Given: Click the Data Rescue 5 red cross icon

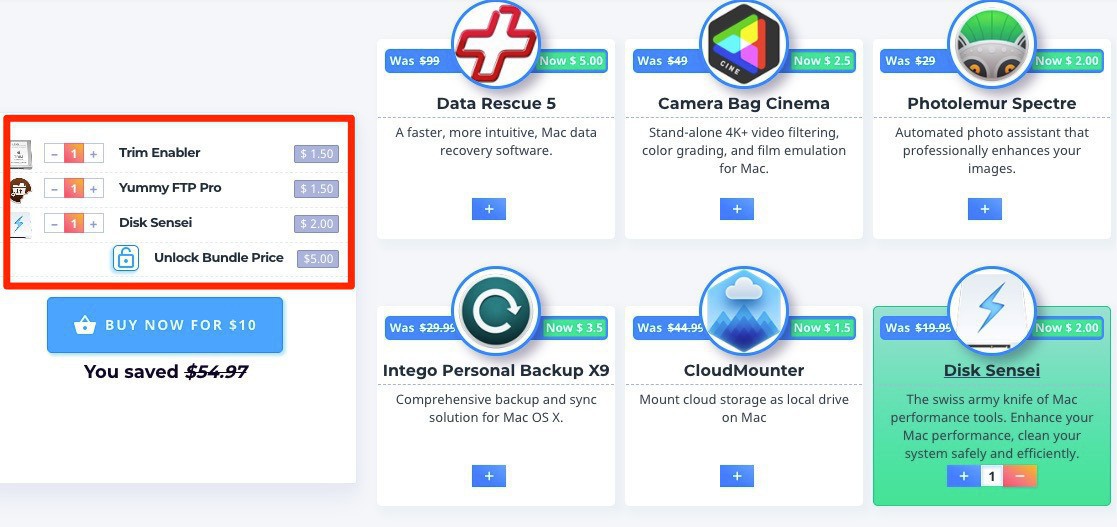Looking at the screenshot, I should [496, 44].
